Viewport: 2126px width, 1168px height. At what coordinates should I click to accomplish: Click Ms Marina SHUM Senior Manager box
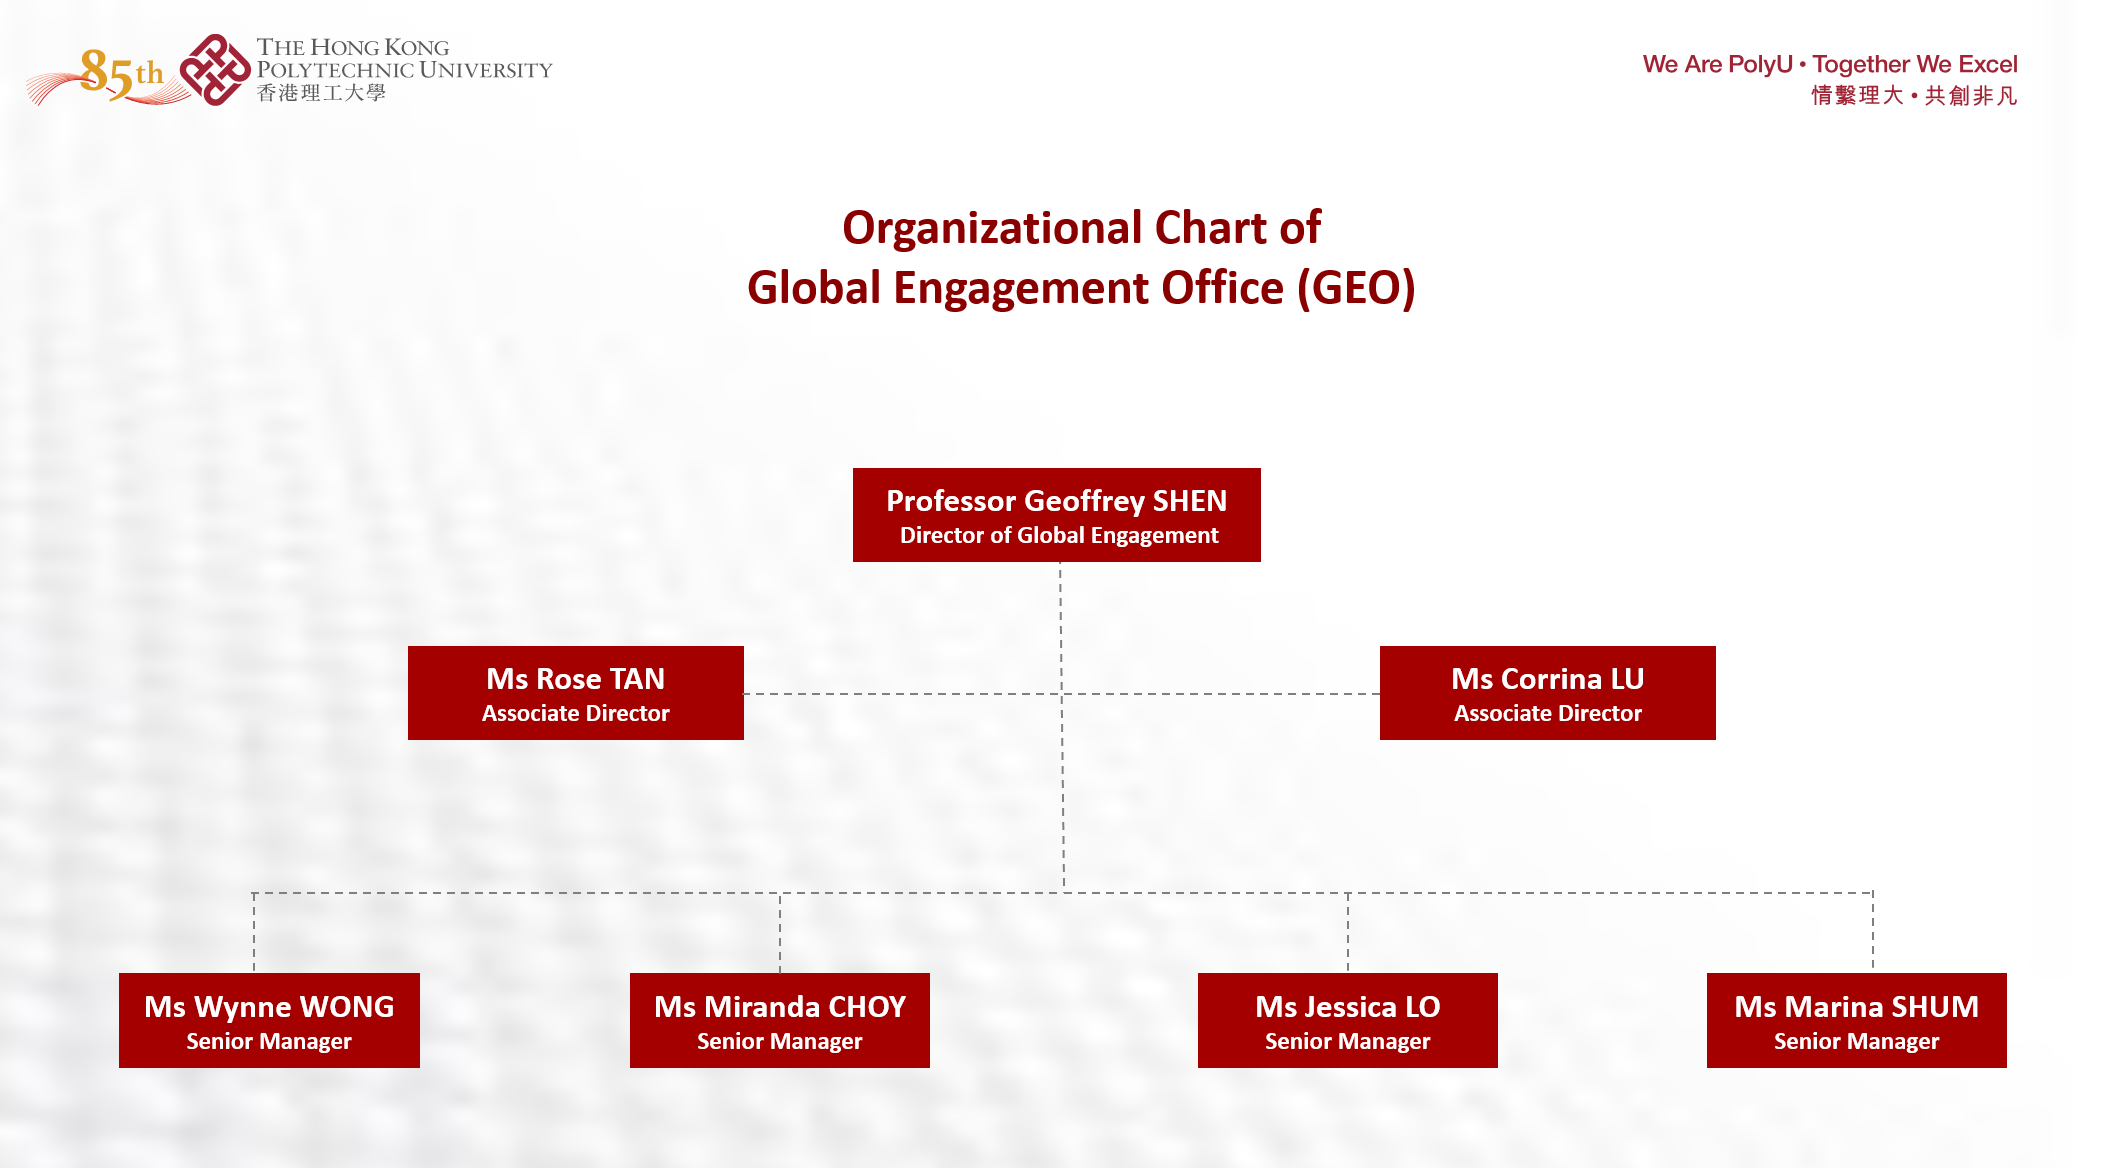pyautogui.click(x=1857, y=1020)
